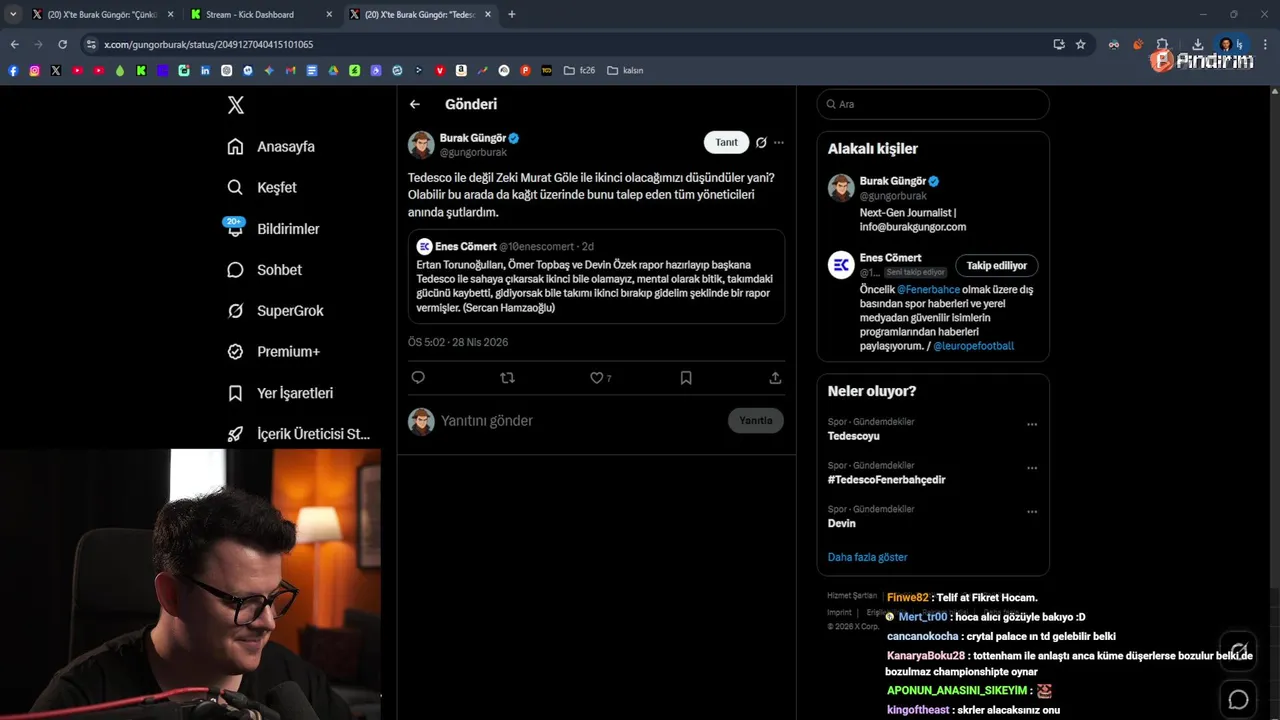Image resolution: width=1280 pixels, height=720 pixels.
Task: Open Yer İşaretleri bookmarks page
Action: (280, 393)
